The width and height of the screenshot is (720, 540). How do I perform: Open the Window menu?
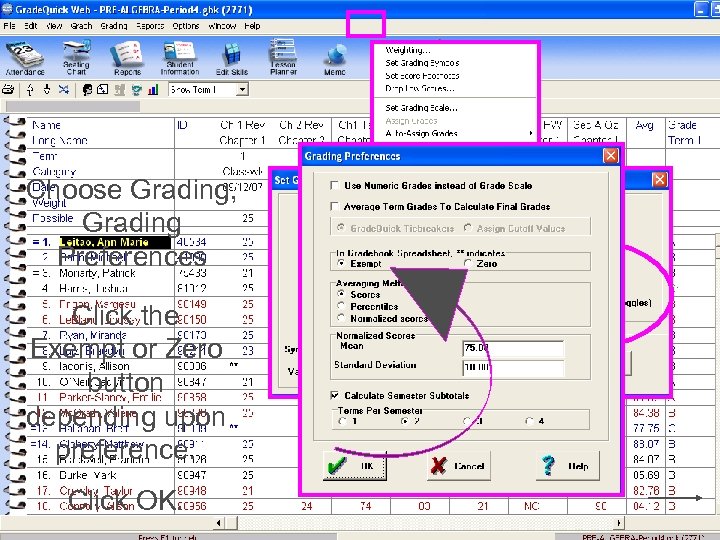click(222, 26)
